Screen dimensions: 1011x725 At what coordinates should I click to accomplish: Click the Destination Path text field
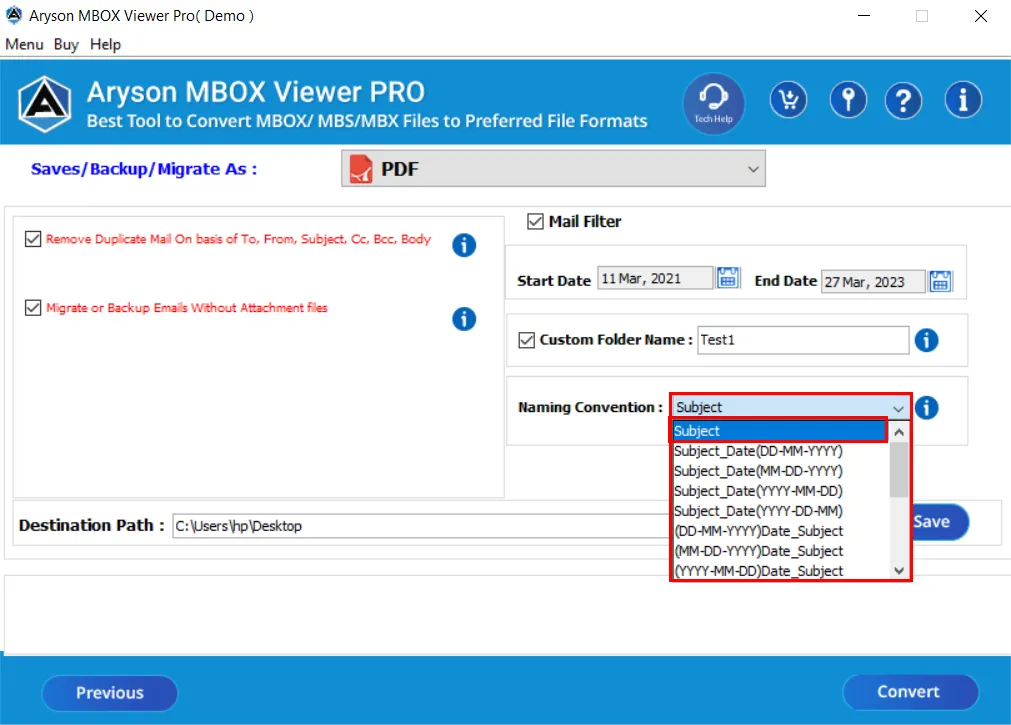coord(420,526)
